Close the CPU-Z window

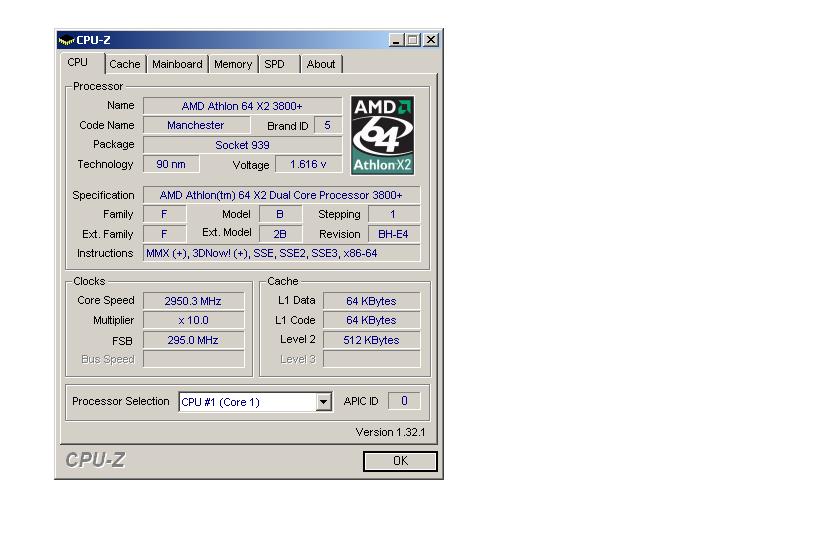pos(431,40)
